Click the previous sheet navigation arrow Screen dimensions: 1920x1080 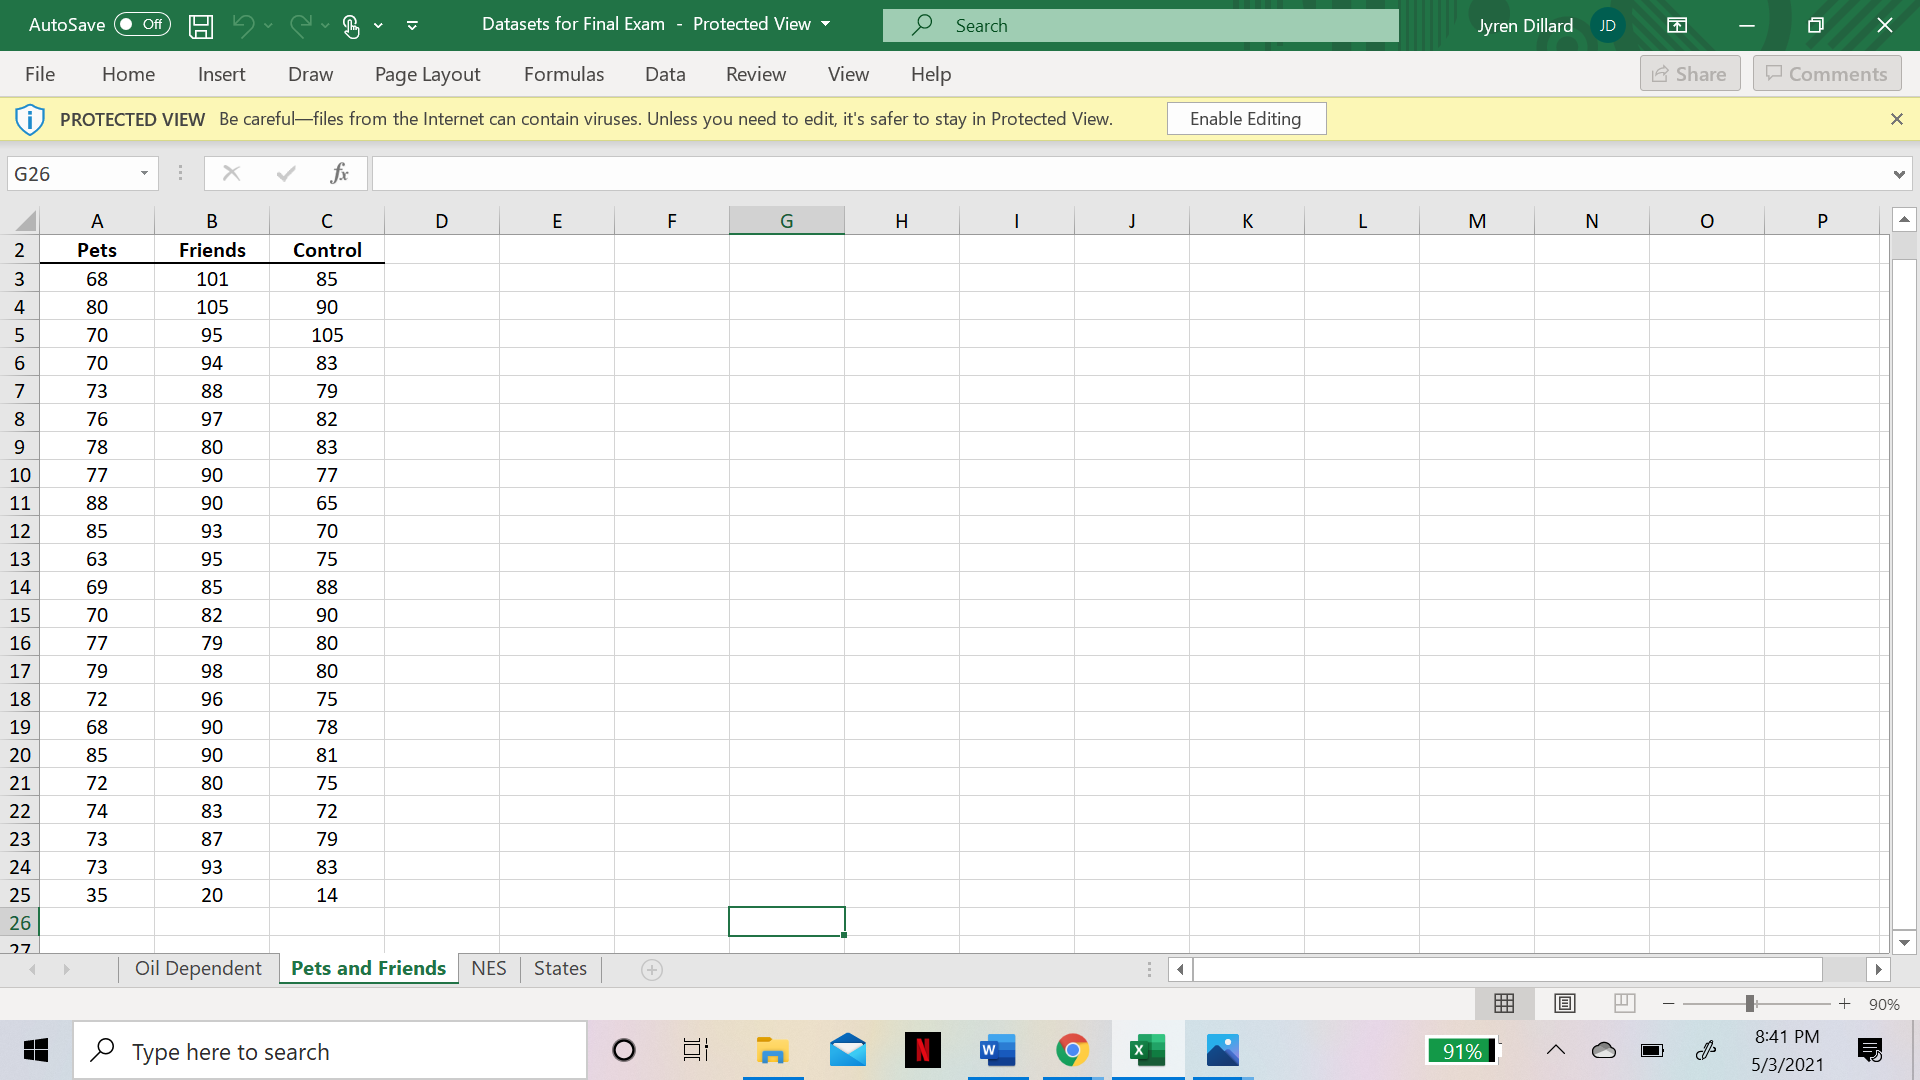[x=33, y=969]
